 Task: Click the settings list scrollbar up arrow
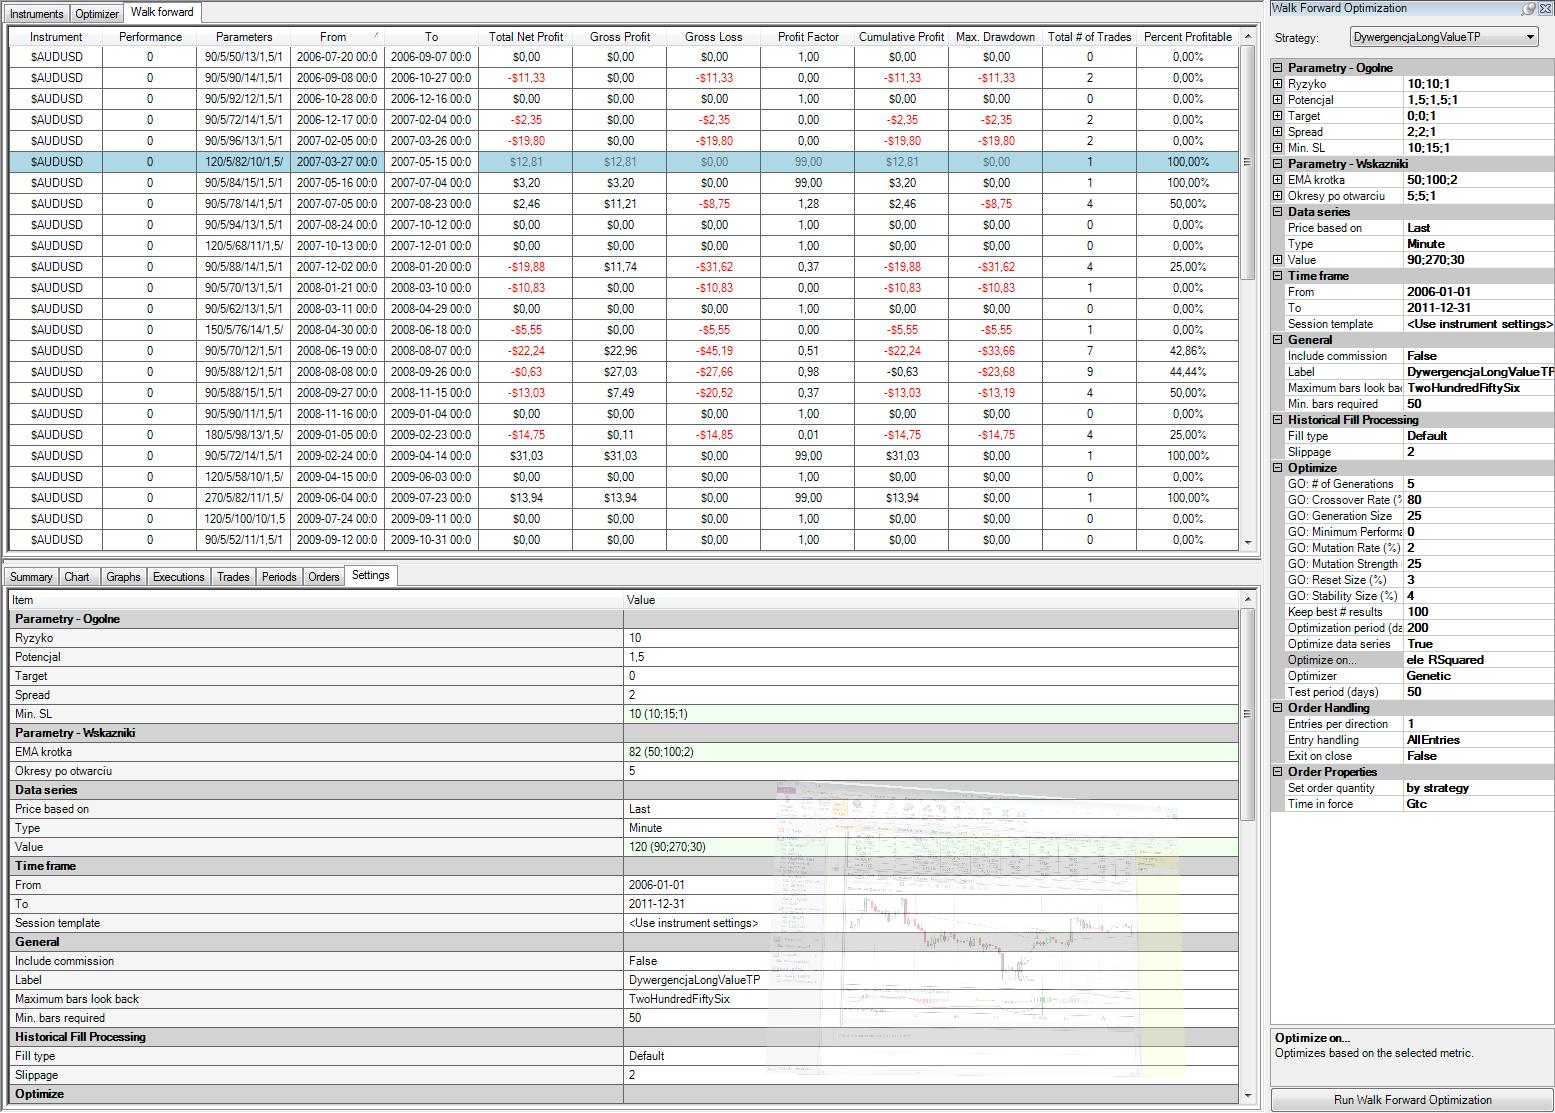pyautogui.click(x=1247, y=598)
